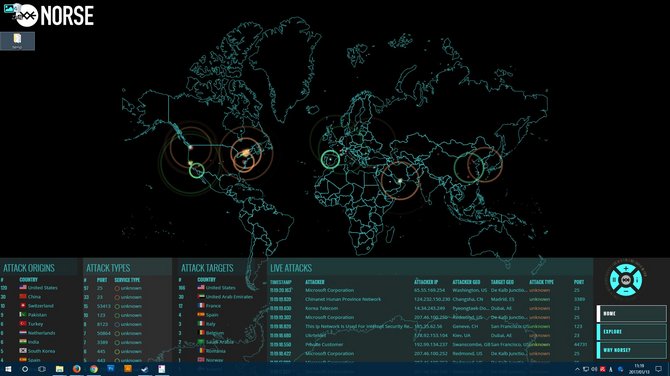
Task: Open Cortana search circle in taskbar
Action: [x=25, y=369]
